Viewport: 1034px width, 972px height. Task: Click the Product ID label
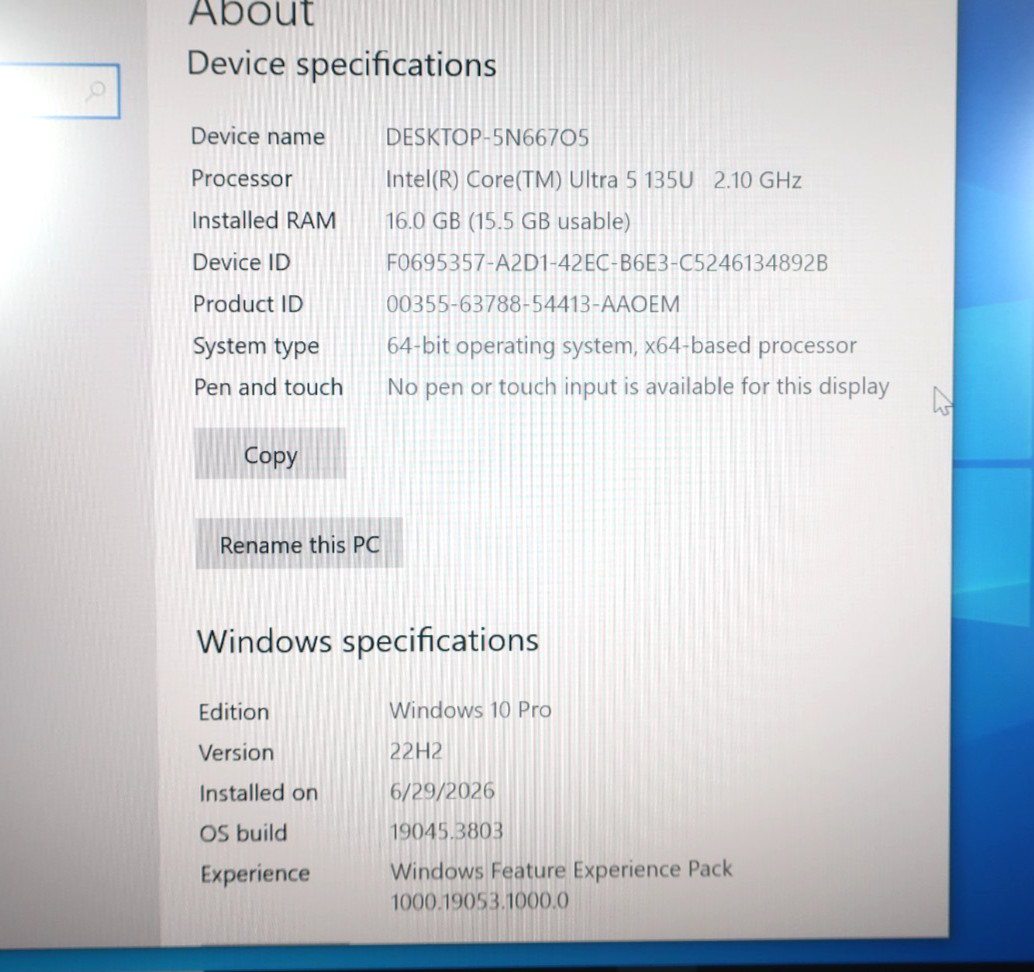pyautogui.click(x=248, y=304)
